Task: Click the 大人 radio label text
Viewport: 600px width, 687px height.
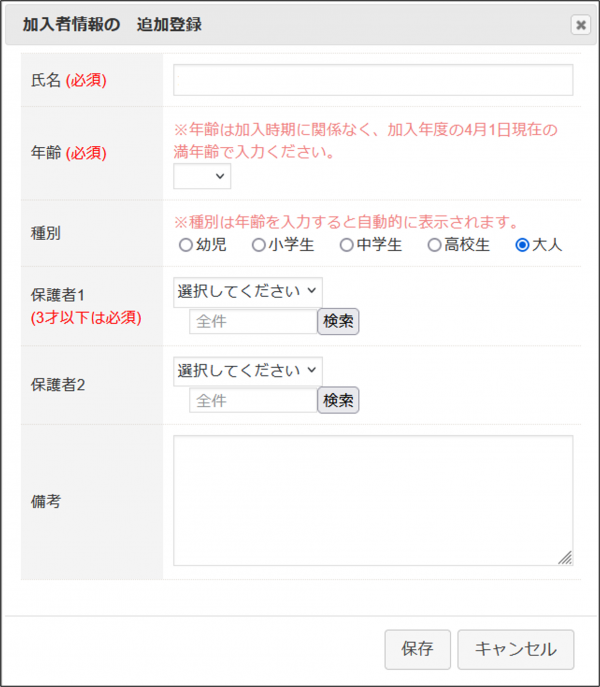Action: click(x=548, y=245)
